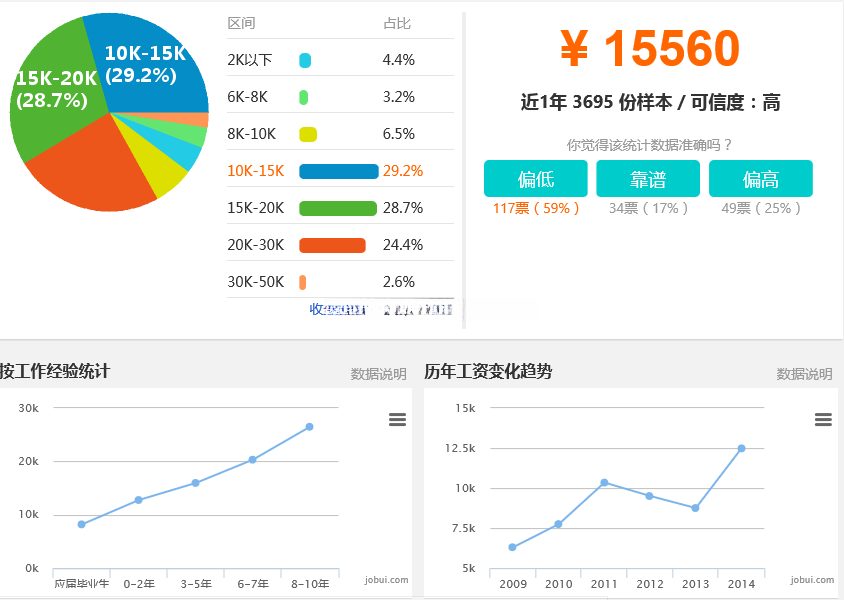Open the experience chart hamburger menu

(x=397, y=419)
